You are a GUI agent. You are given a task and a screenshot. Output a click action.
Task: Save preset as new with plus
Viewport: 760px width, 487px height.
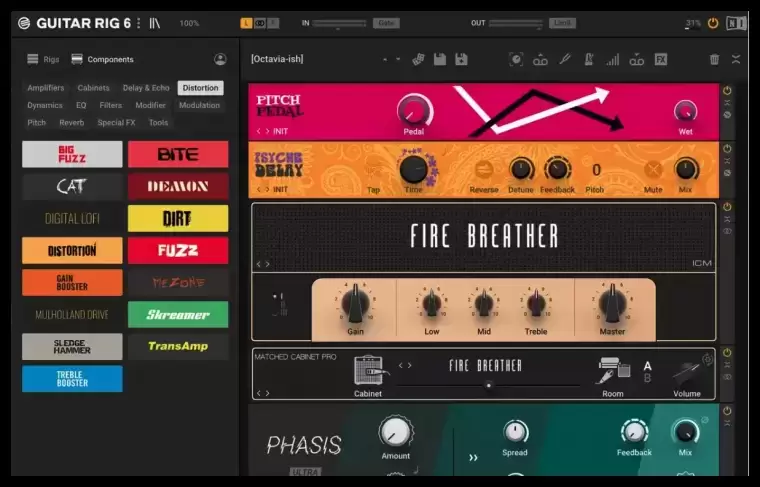click(x=461, y=59)
